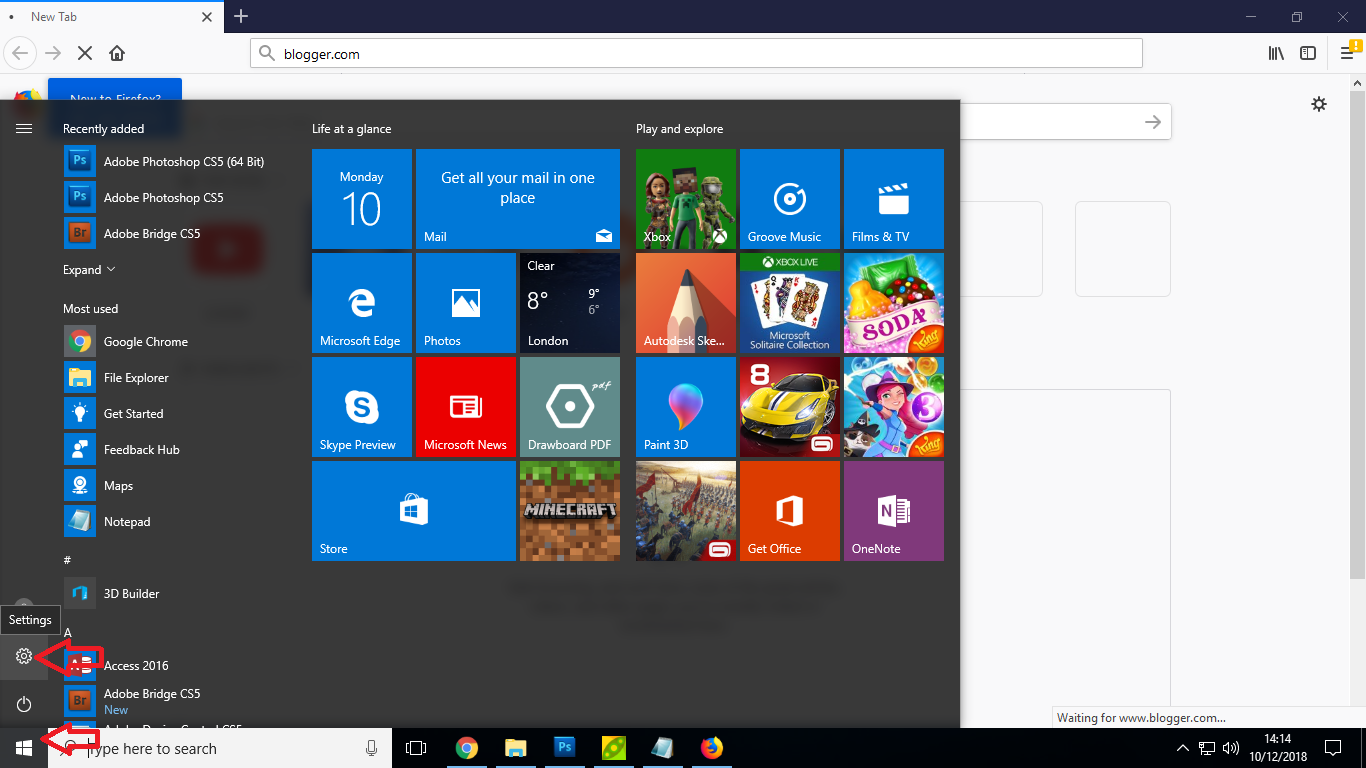1366x768 pixels.
Task: Show hidden system tray icons chevron
Action: (x=1183, y=748)
